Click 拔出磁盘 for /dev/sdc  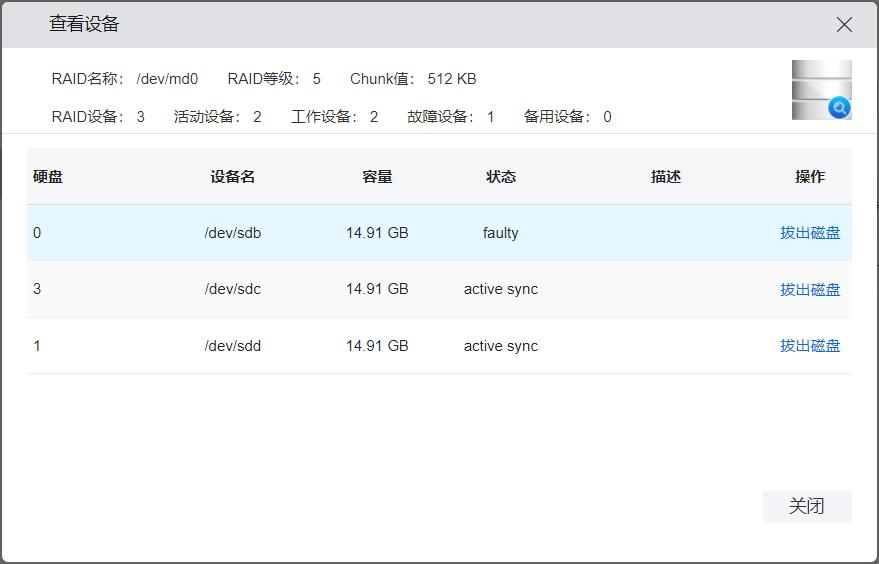pos(810,290)
